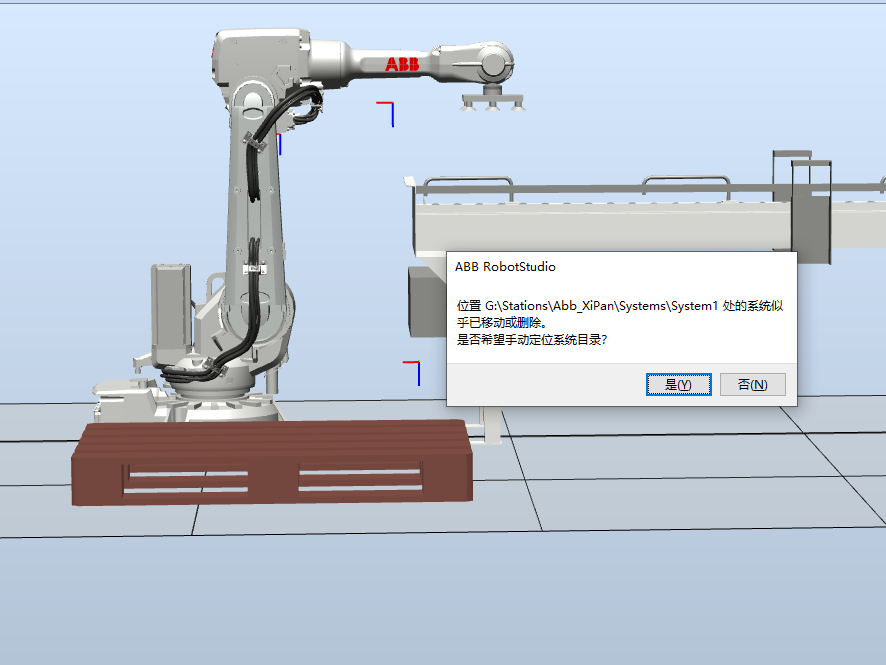Select the grey motor housing beside robot

point(170,310)
